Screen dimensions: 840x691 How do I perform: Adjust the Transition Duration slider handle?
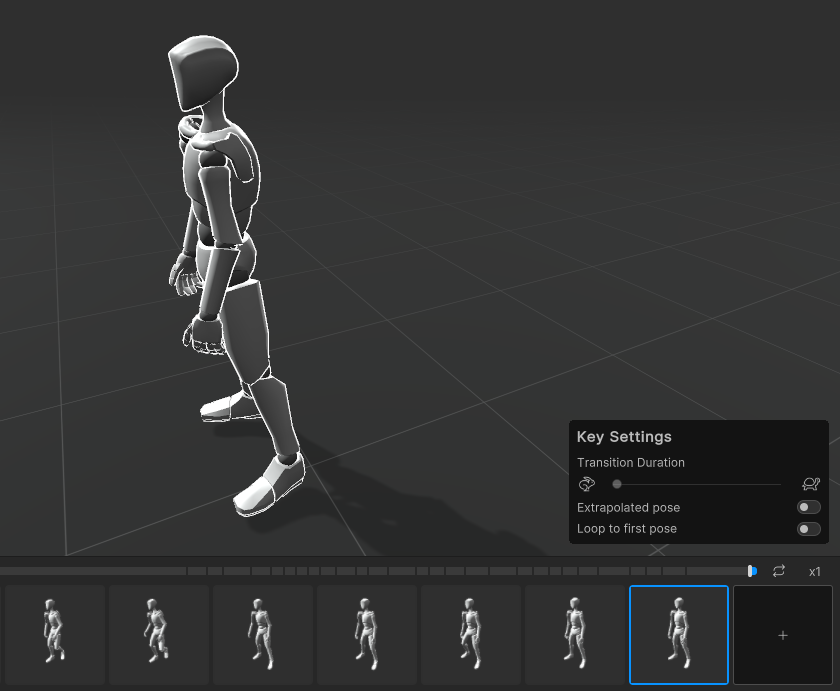click(617, 484)
